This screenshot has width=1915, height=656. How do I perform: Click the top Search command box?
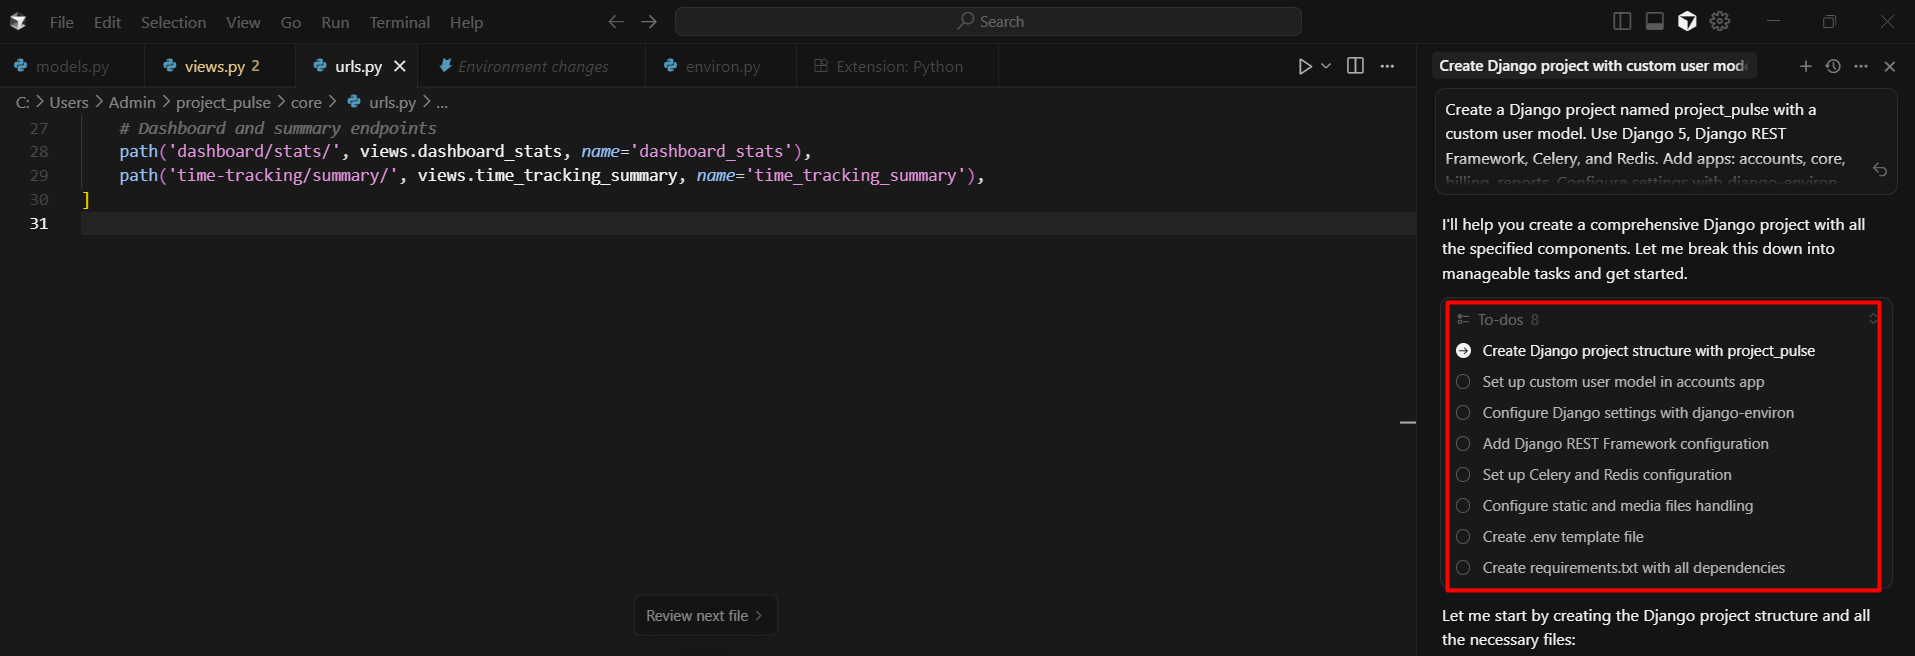pyautogui.click(x=988, y=21)
